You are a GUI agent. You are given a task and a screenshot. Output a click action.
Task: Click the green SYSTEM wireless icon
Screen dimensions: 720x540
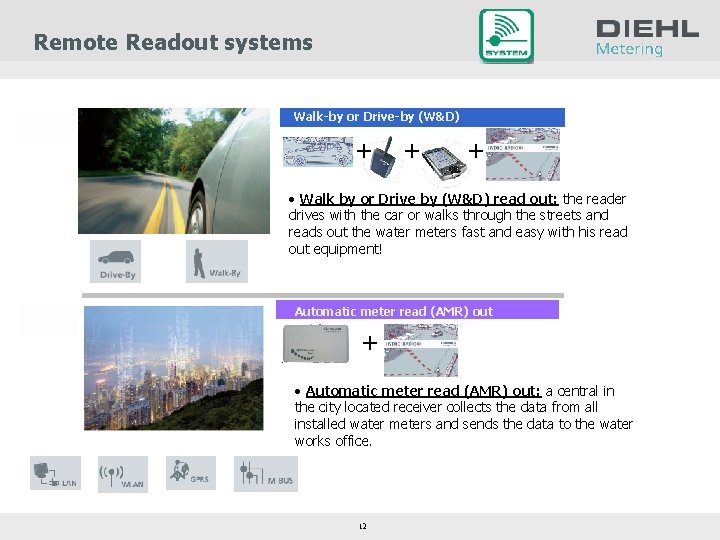pos(506,36)
